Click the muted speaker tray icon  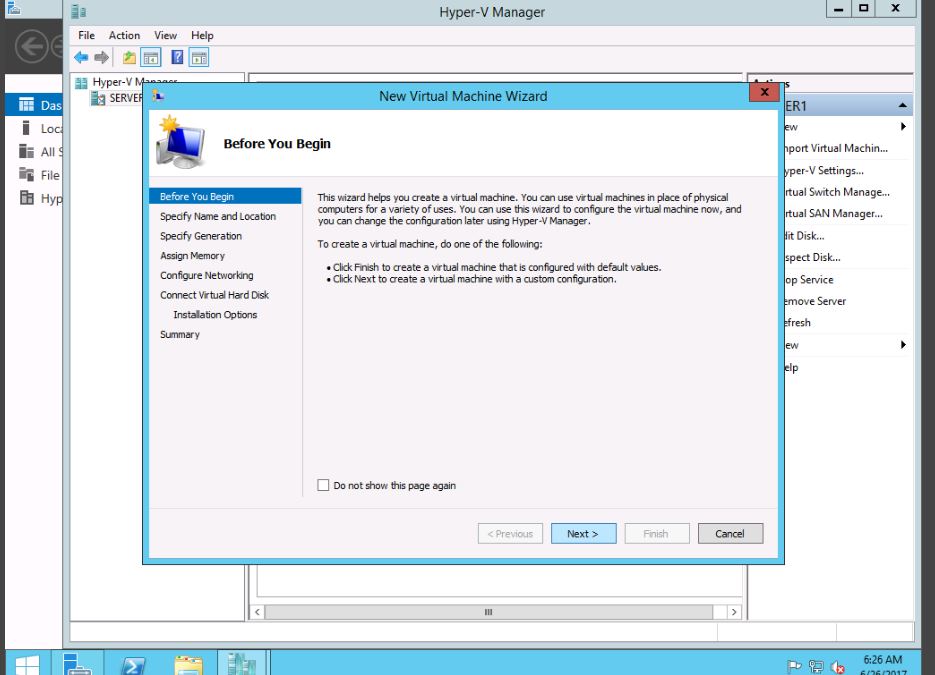coord(837,667)
